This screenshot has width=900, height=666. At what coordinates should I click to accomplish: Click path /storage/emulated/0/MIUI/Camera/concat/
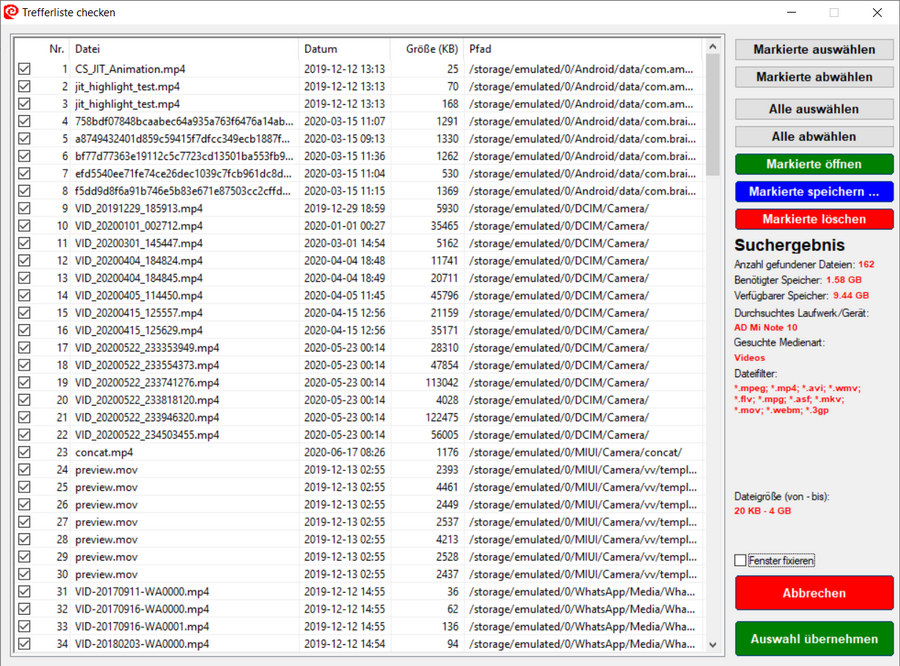(575, 452)
